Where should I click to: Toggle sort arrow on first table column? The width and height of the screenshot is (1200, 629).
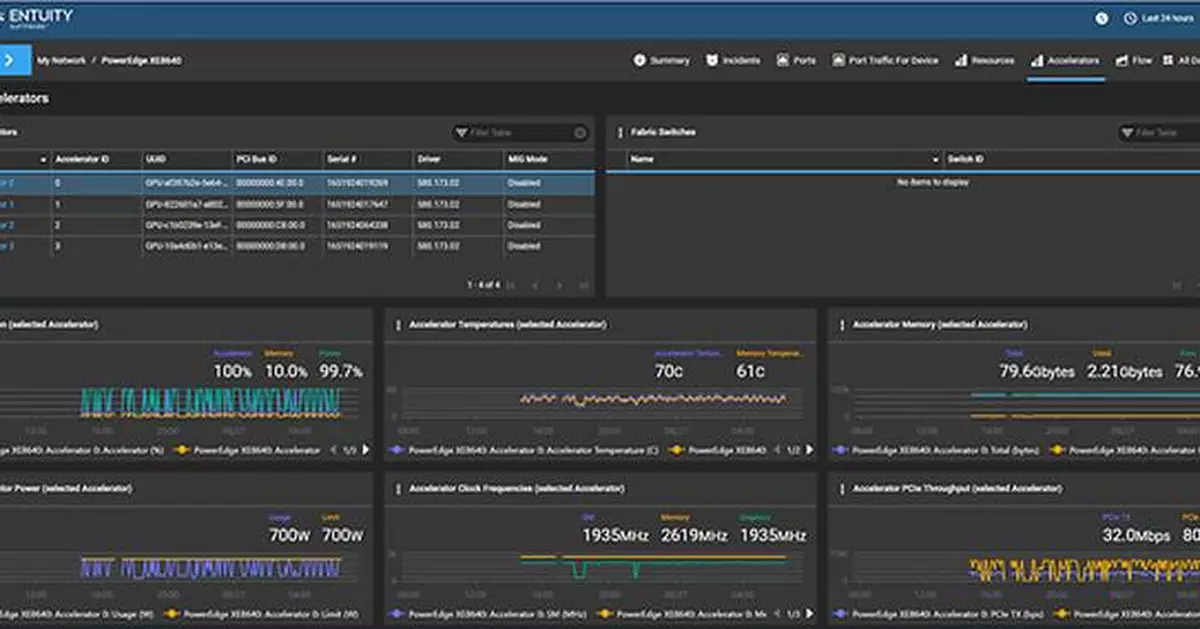[x=43, y=160]
